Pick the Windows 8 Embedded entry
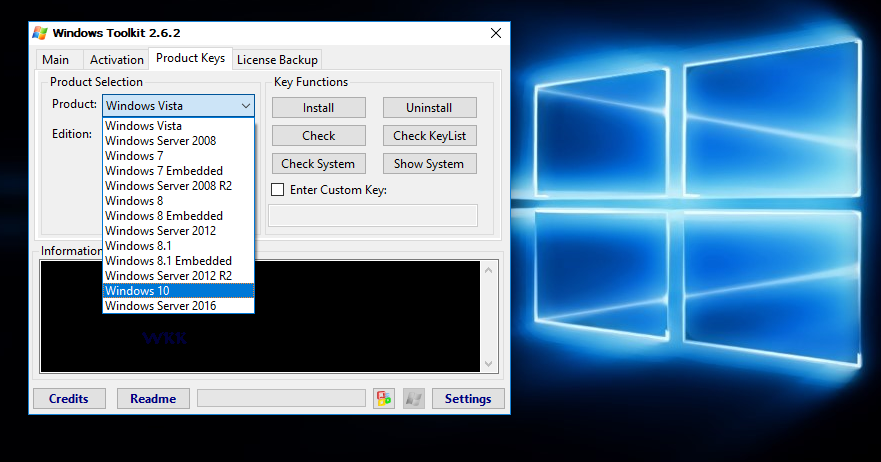The height and width of the screenshot is (462, 881). coord(178,215)
